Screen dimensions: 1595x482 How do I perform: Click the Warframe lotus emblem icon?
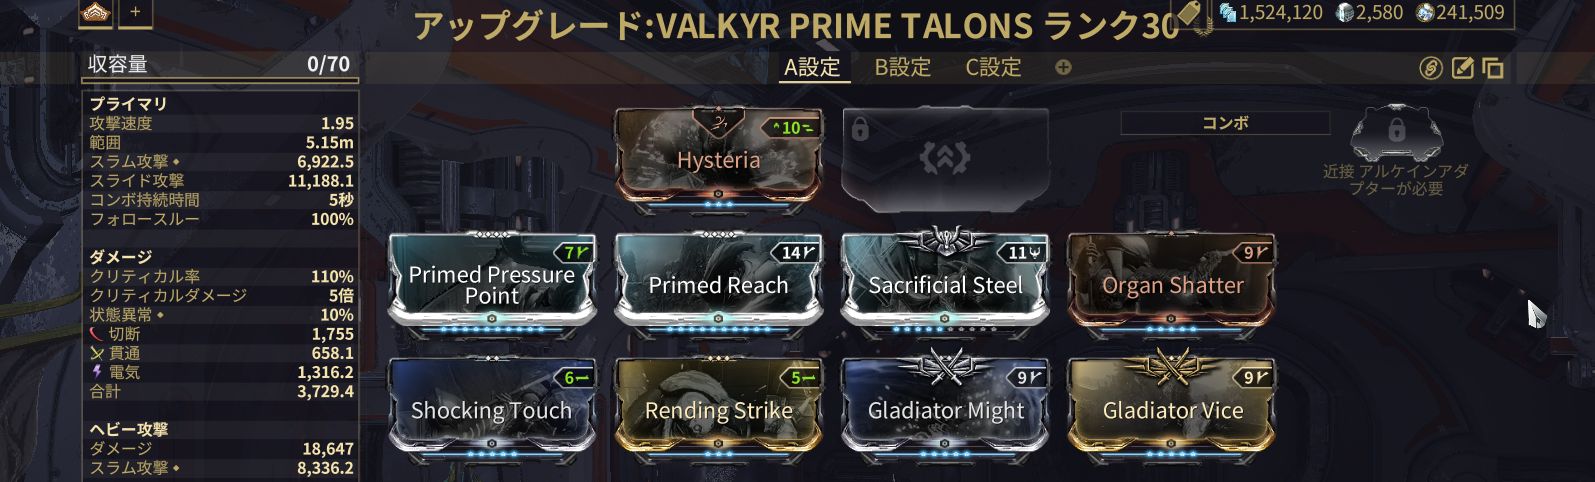click(96, 12)
